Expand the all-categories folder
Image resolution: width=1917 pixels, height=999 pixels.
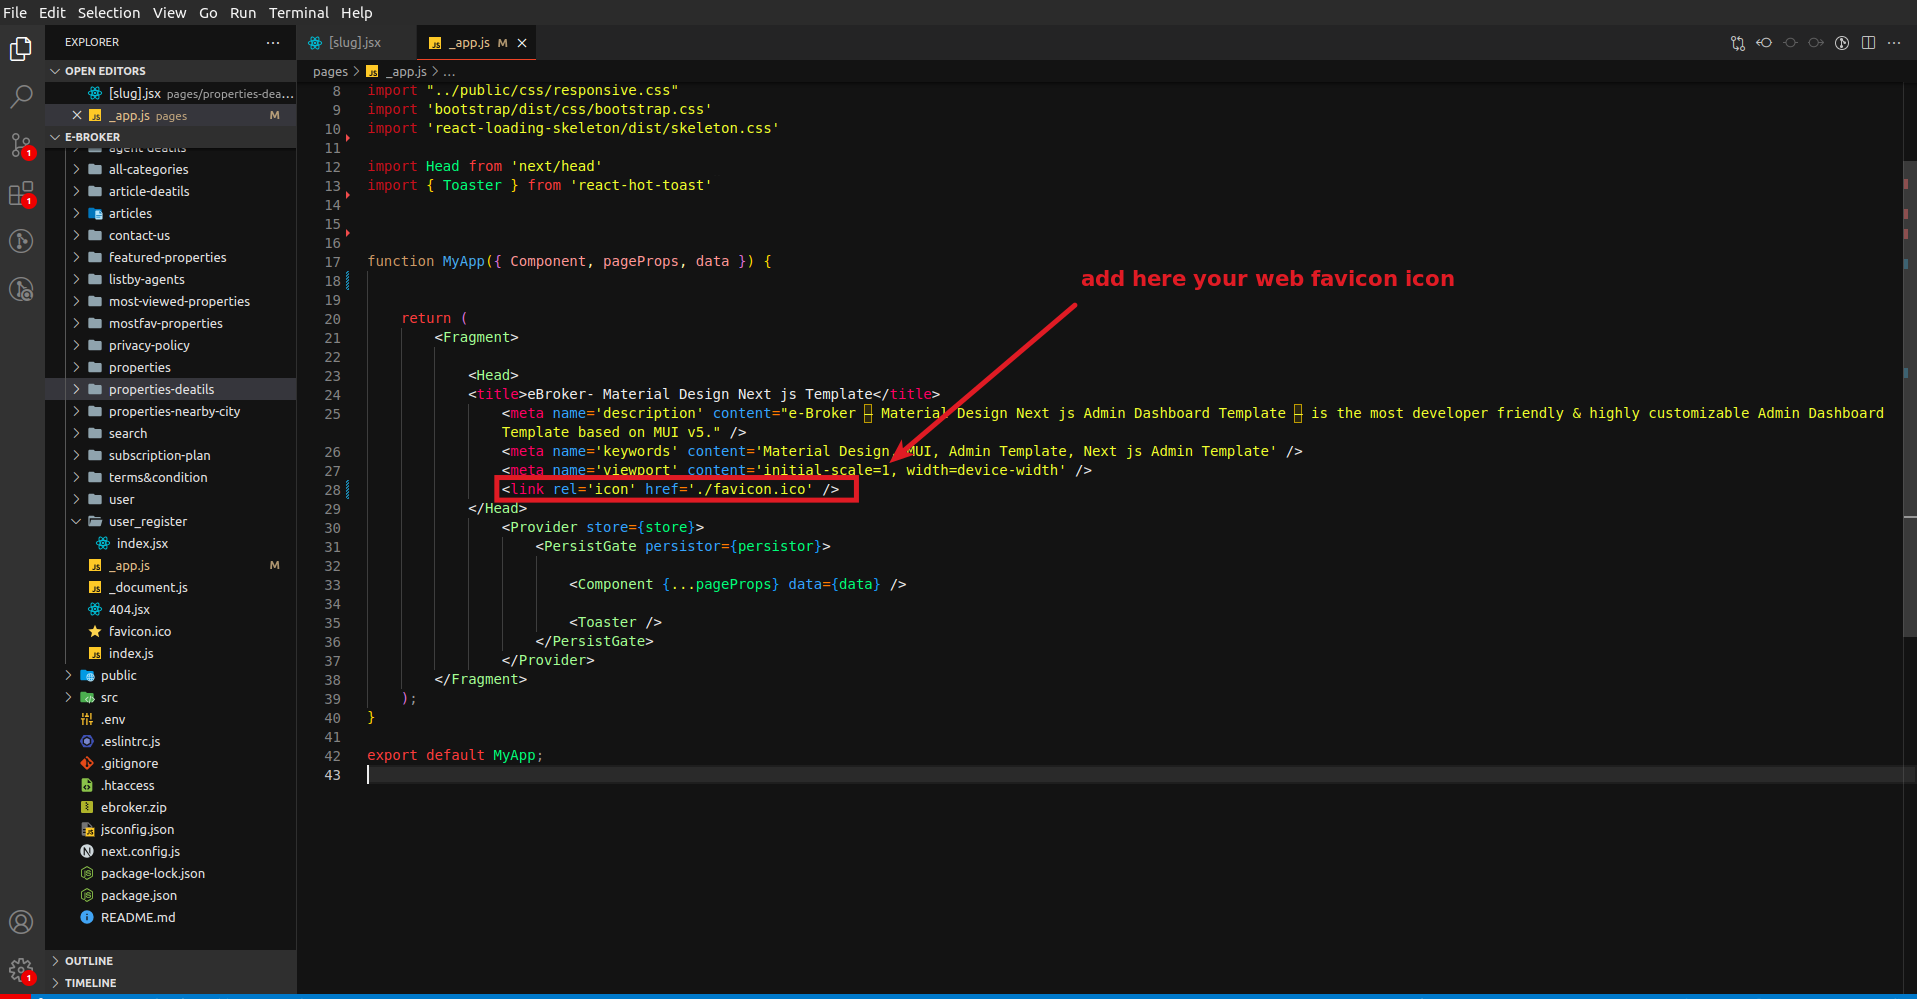click(x=170, y=169)
